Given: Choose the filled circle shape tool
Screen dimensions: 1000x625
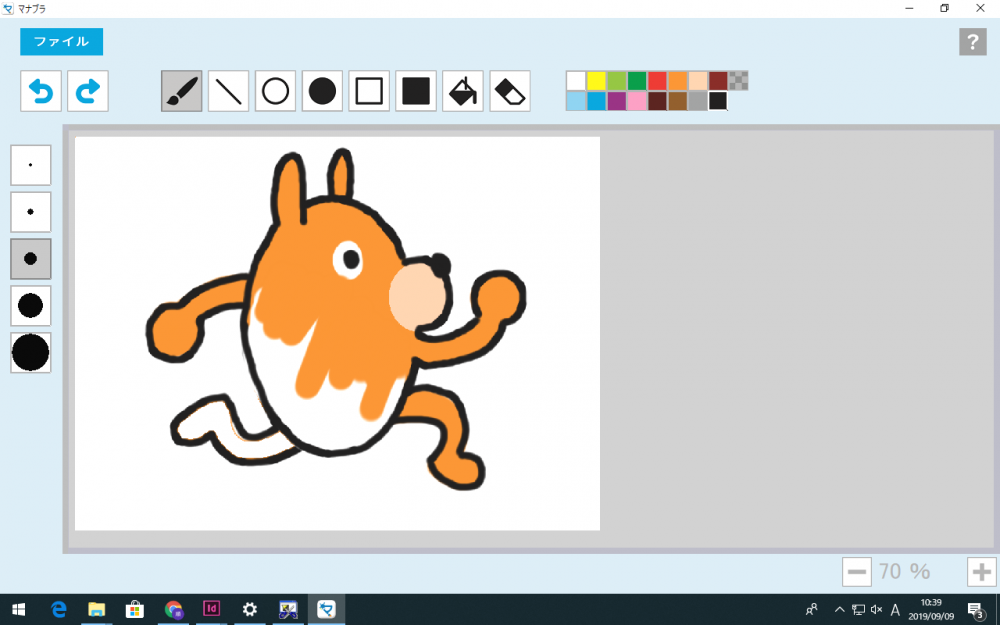Looking at the screenshot, I should (322, 91).
